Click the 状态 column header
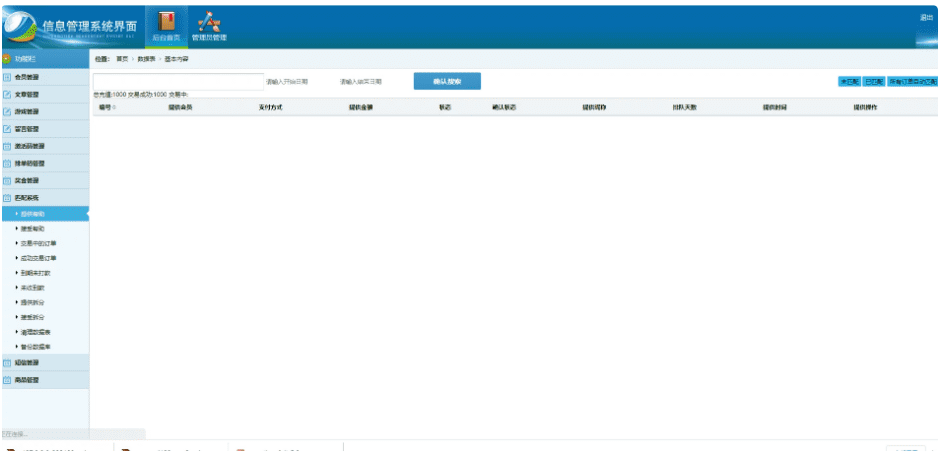 pos(445,107)
